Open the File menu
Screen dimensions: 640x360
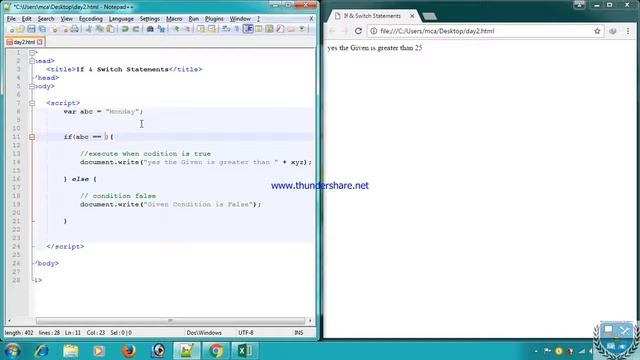click(x=11, y=19)
